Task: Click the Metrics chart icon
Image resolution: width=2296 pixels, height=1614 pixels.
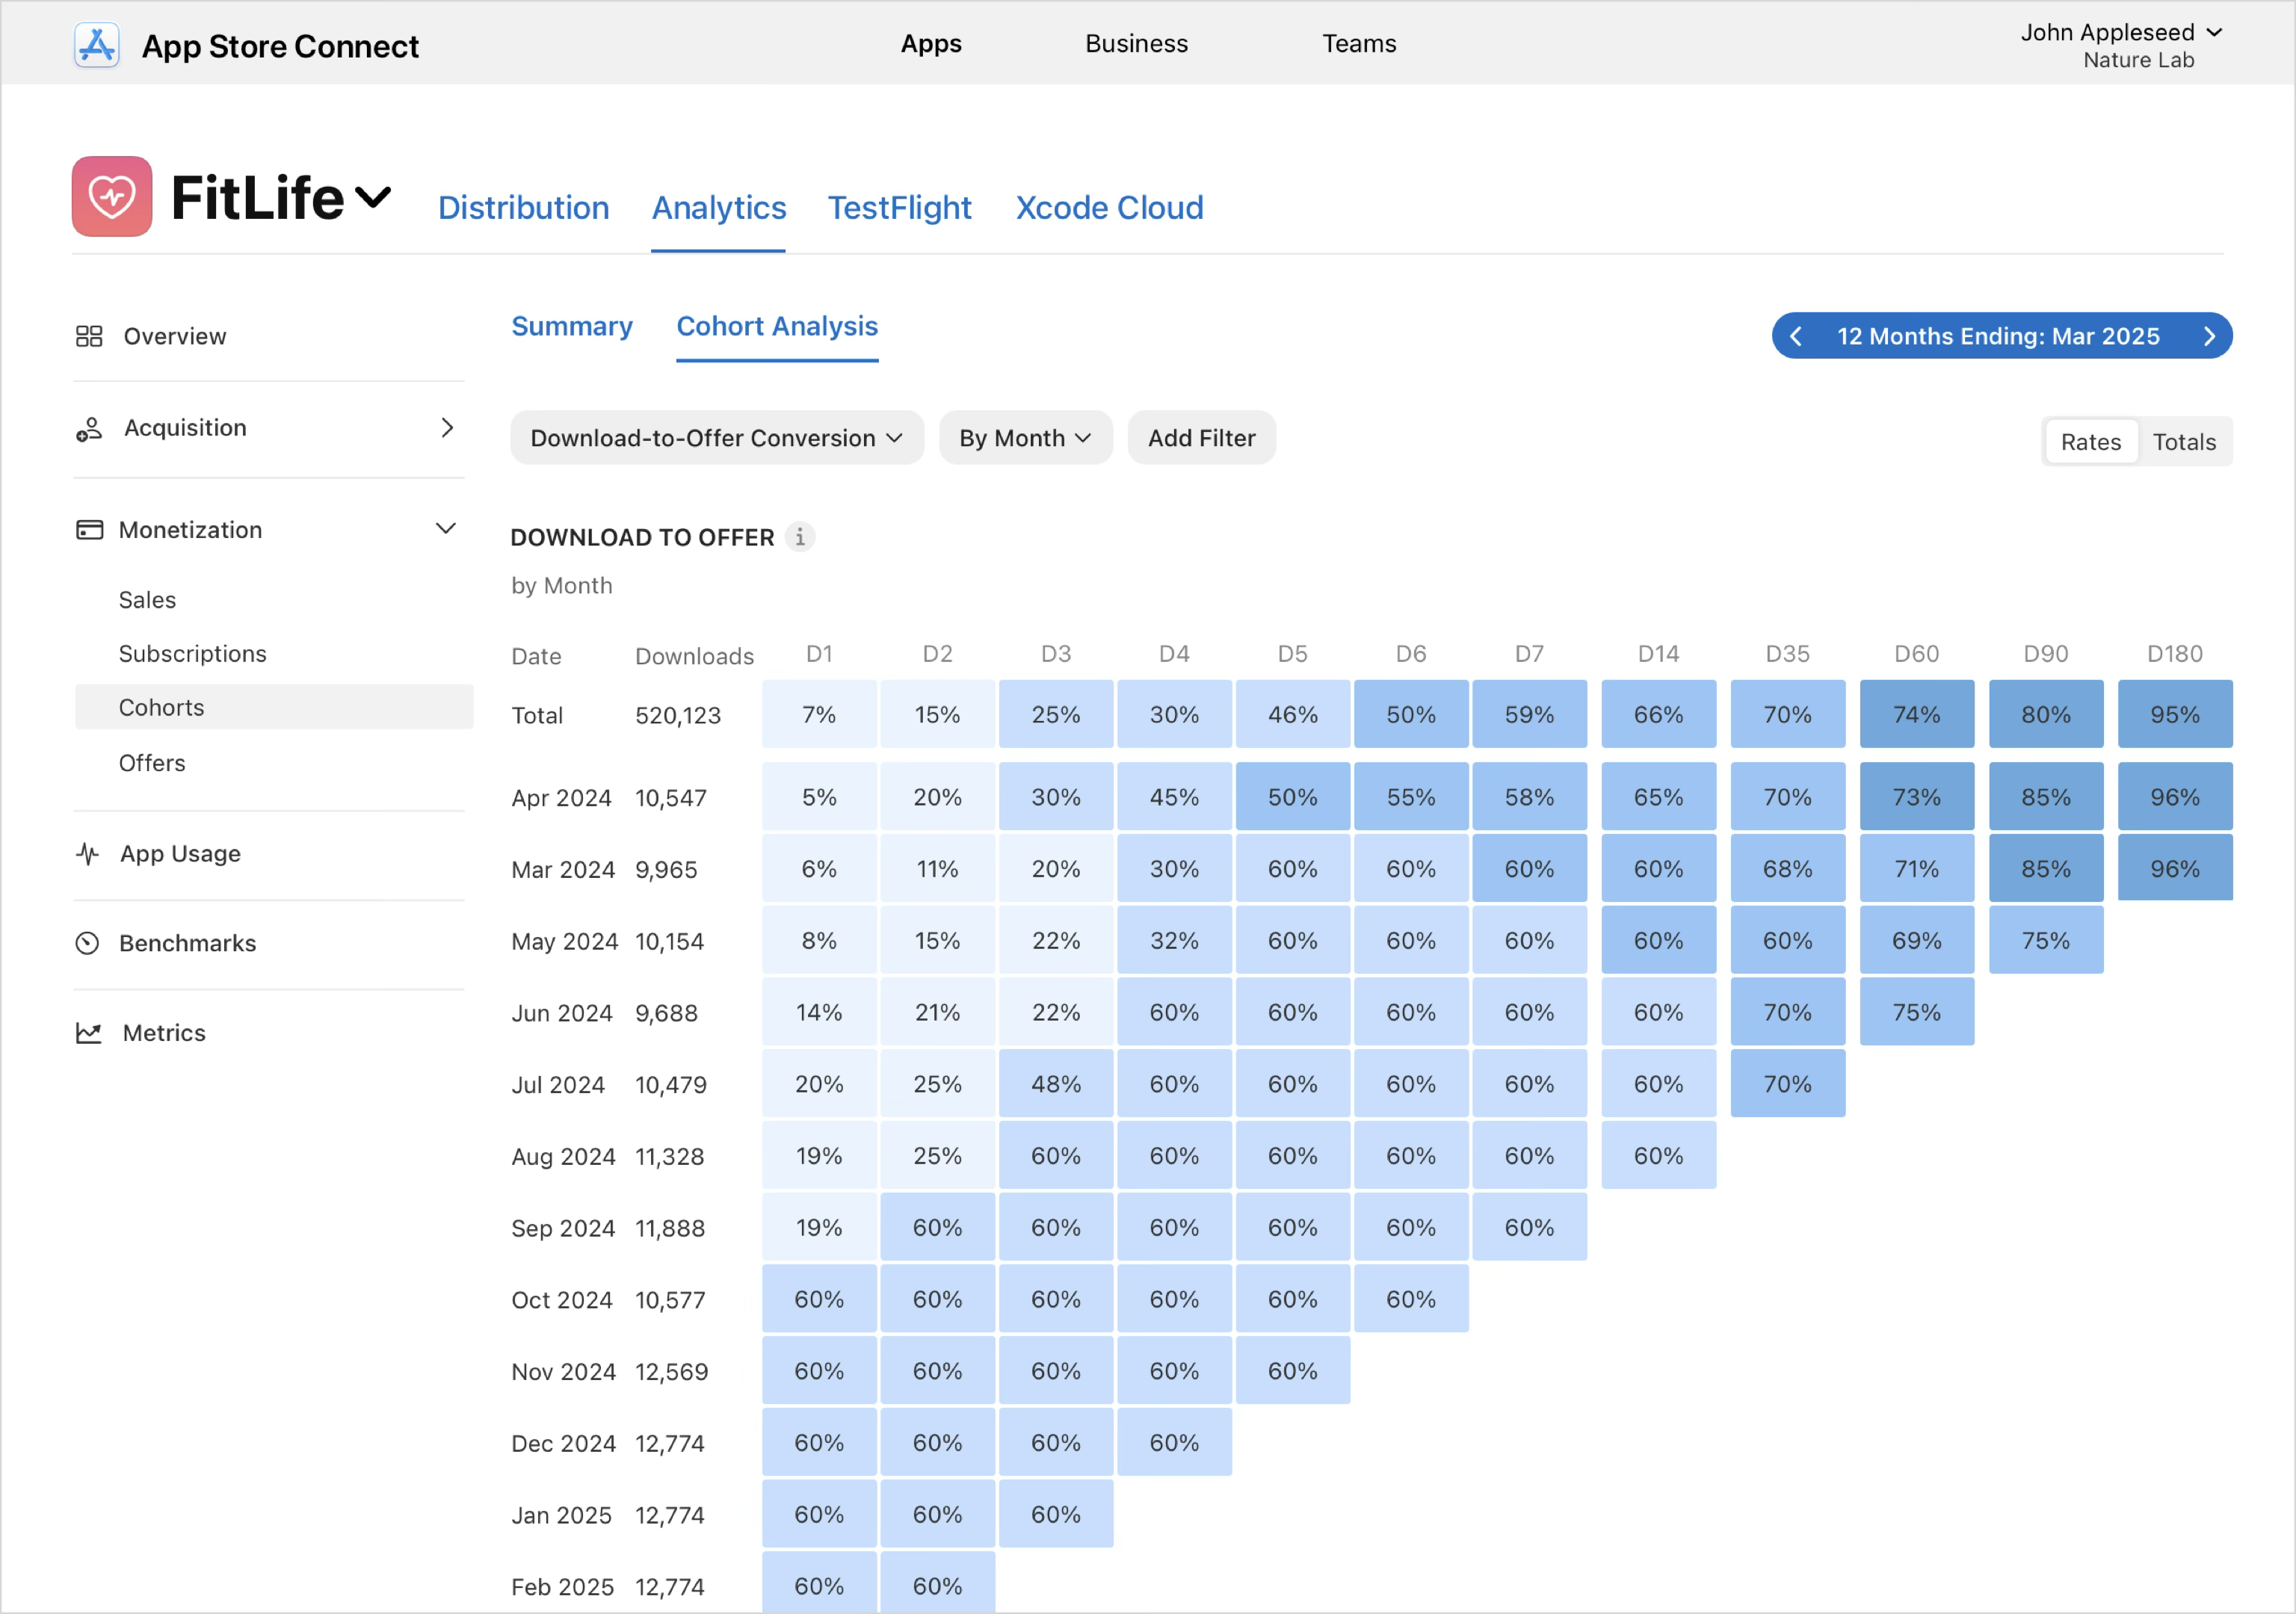Action: tap(89, 1033)
